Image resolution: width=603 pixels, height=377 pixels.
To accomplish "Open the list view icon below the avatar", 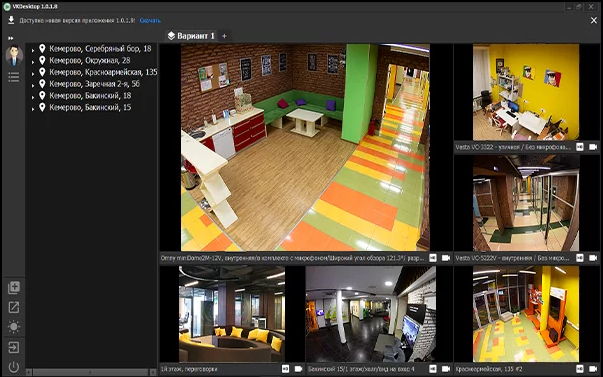I will pyautogui.click(x=13, y=77).
